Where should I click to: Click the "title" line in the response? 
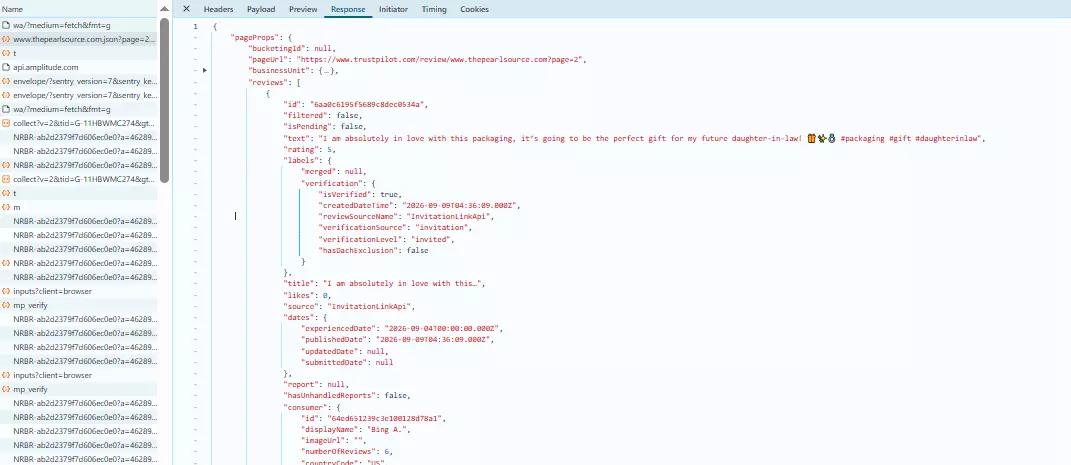click(385, 283)
